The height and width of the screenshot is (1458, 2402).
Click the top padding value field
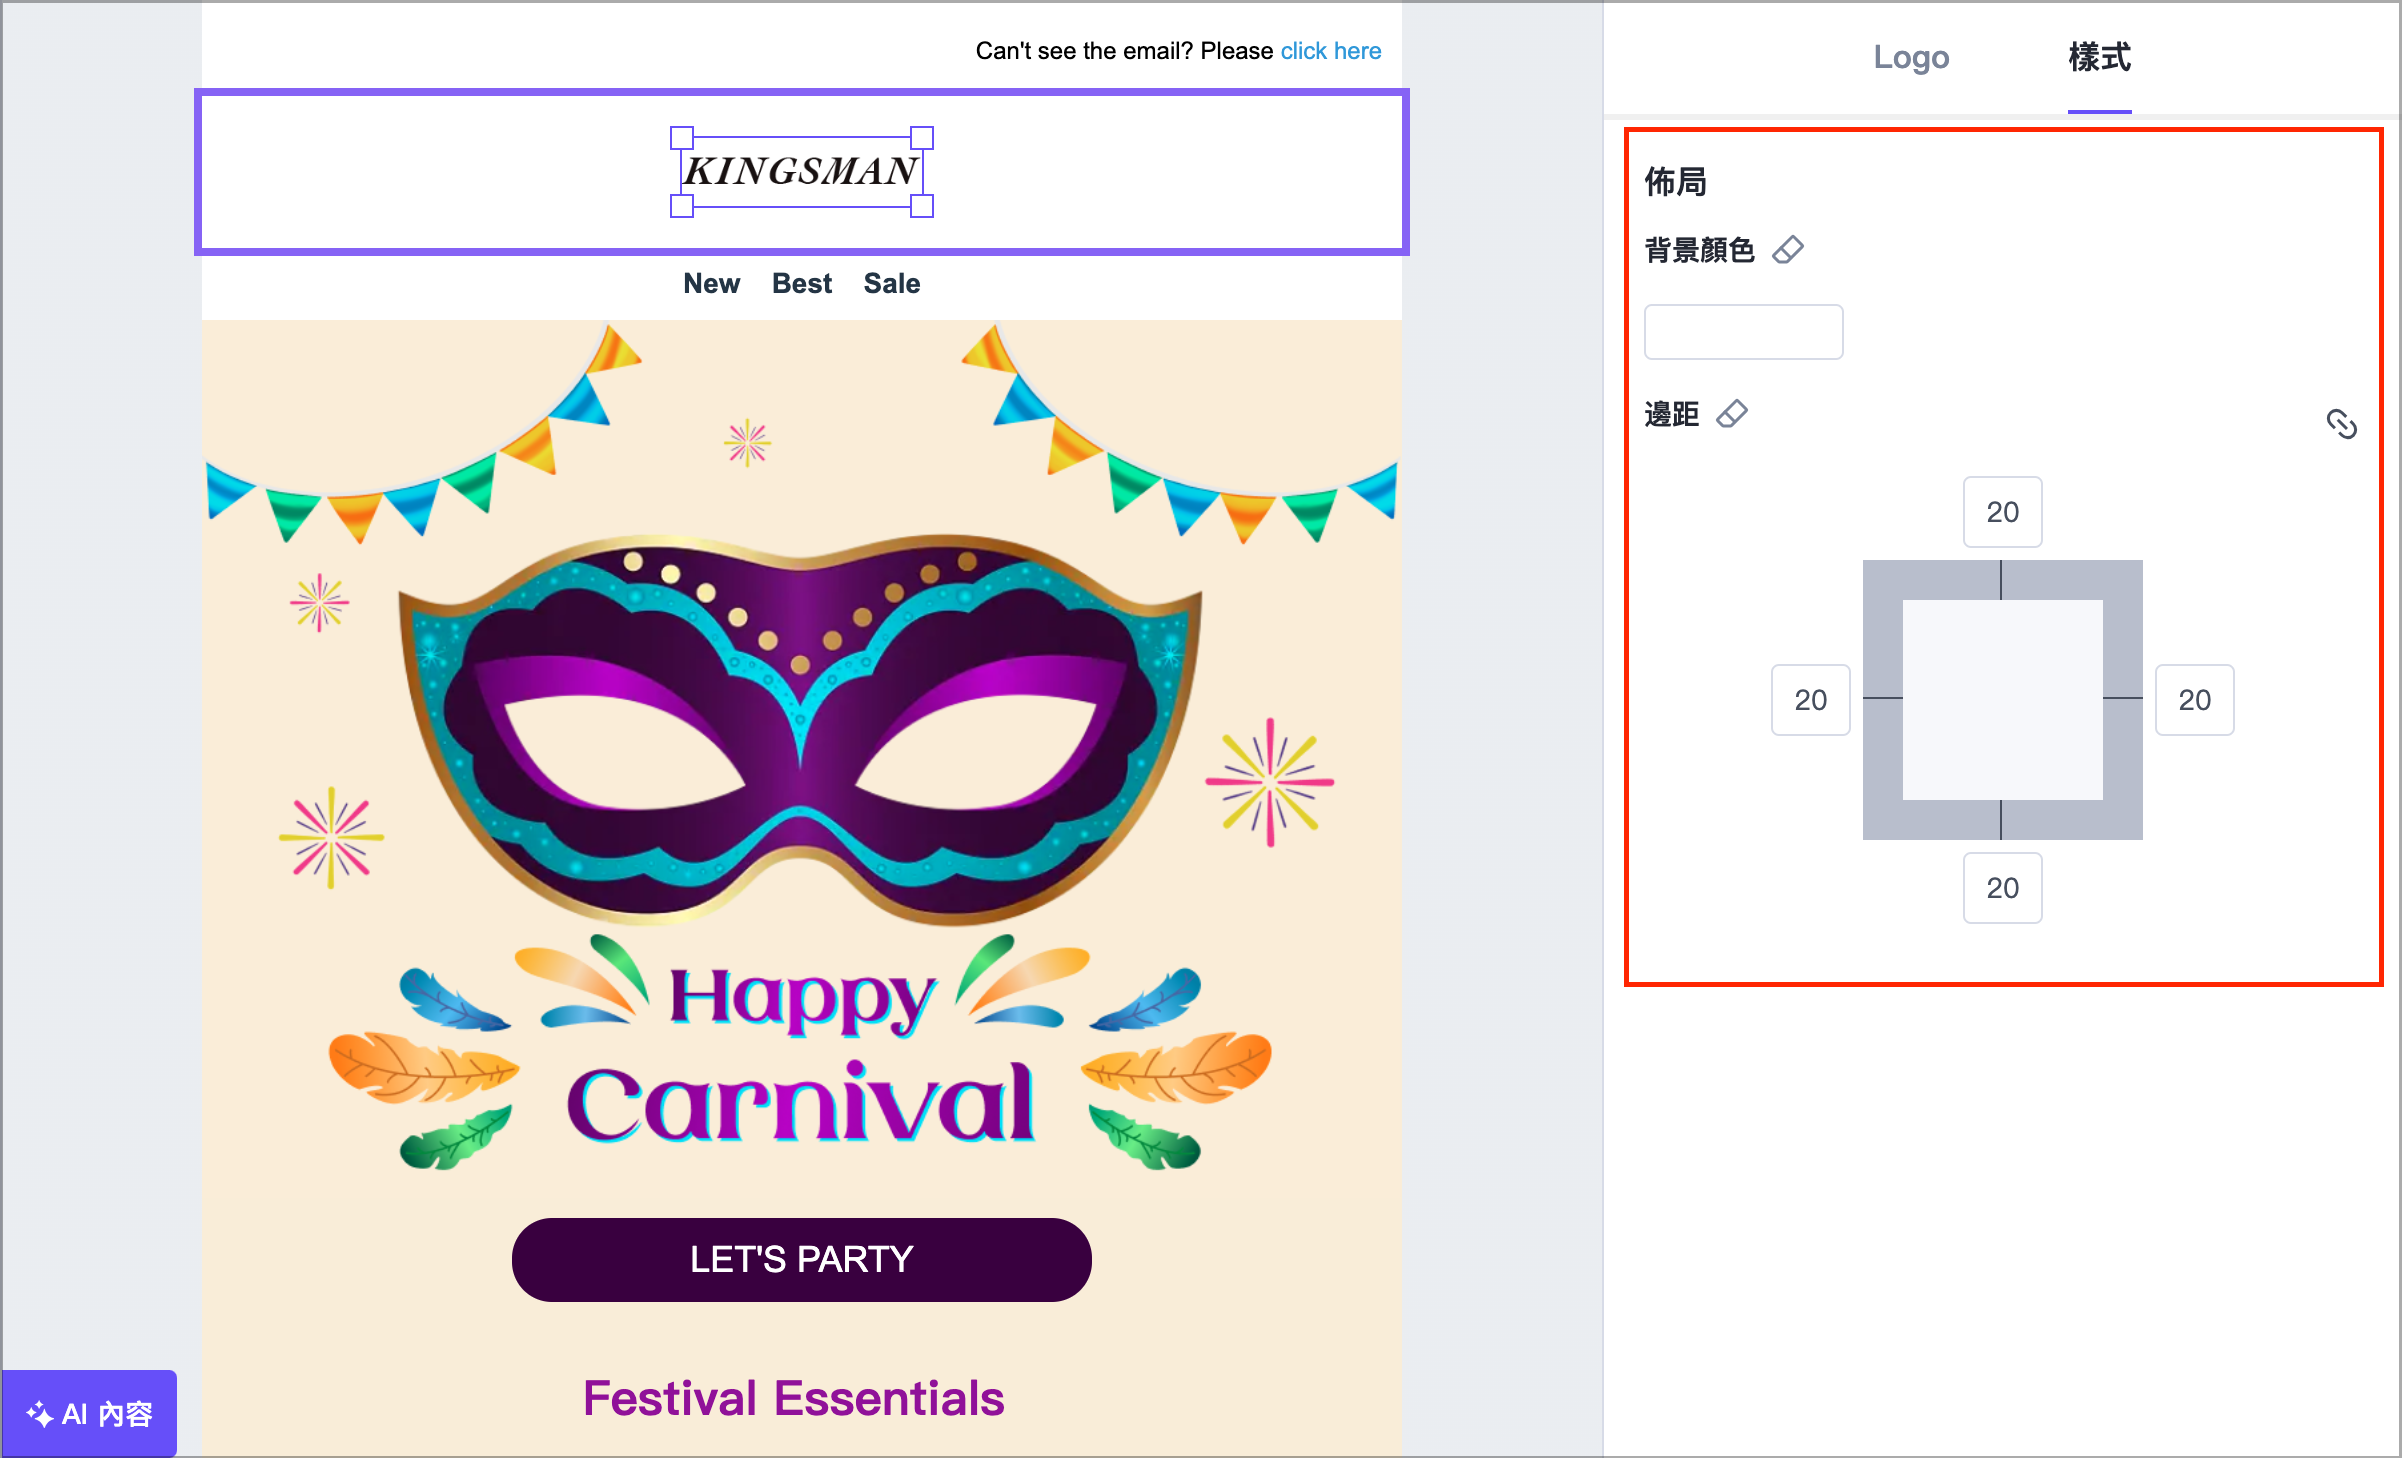2002,512
